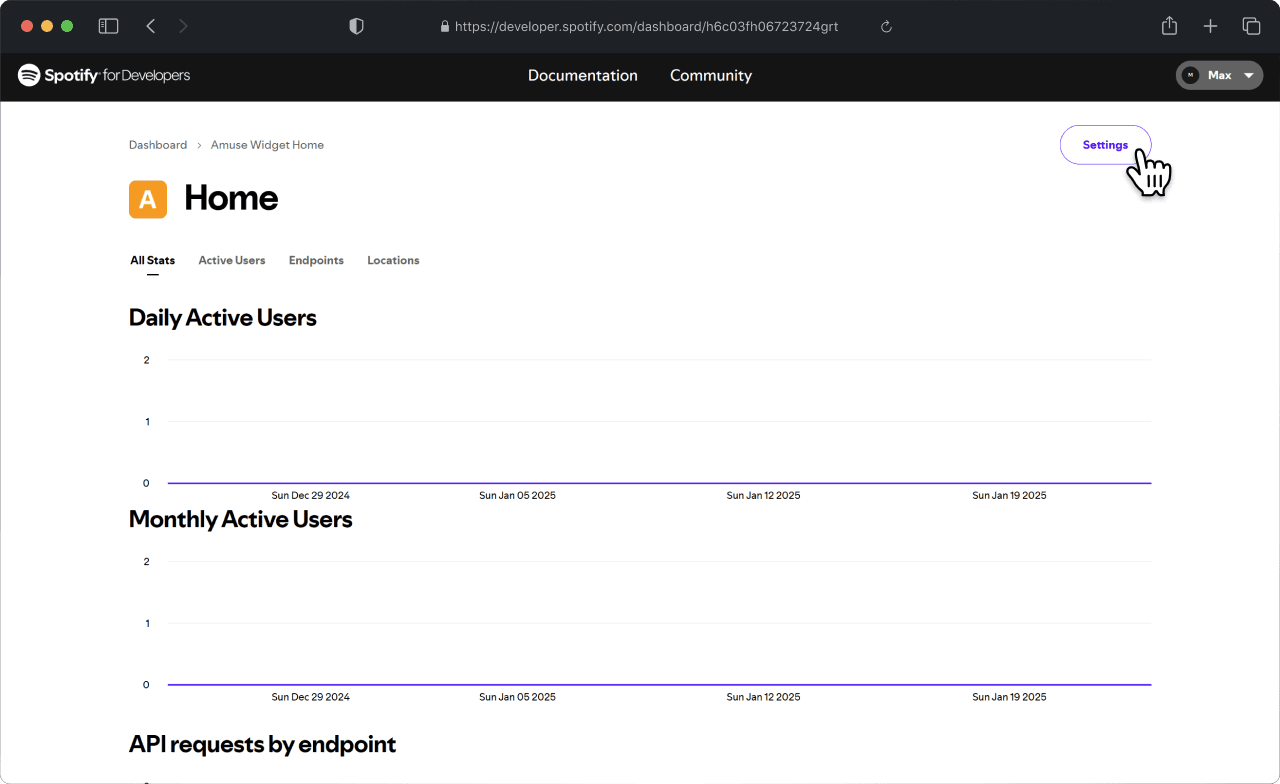Add a new tab with plus icon
This screenshot has height=784, width=1280.
(1210, 26)
